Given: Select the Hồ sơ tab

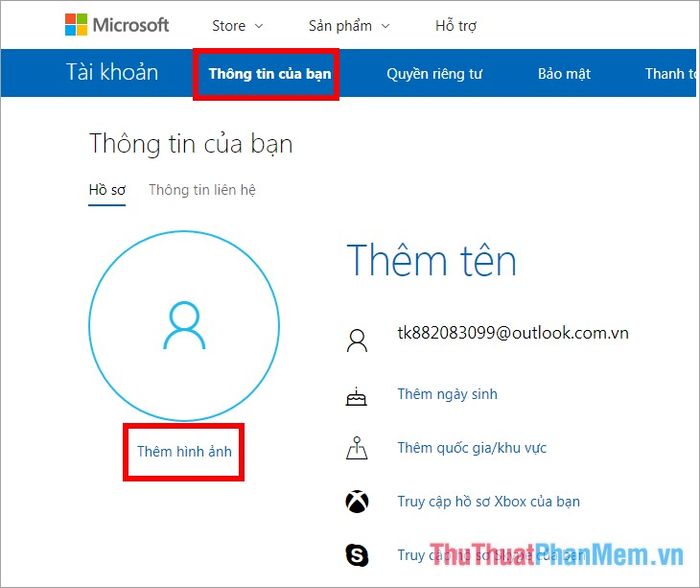Looking at the screenshot, I should 107,190.
